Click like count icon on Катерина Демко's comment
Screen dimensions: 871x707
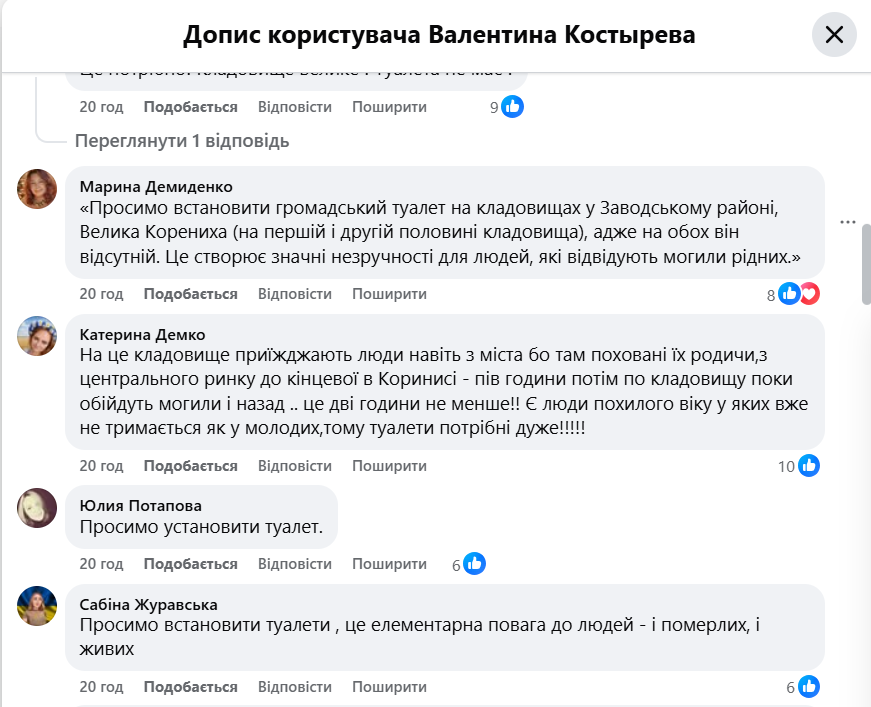pos(809,466)
